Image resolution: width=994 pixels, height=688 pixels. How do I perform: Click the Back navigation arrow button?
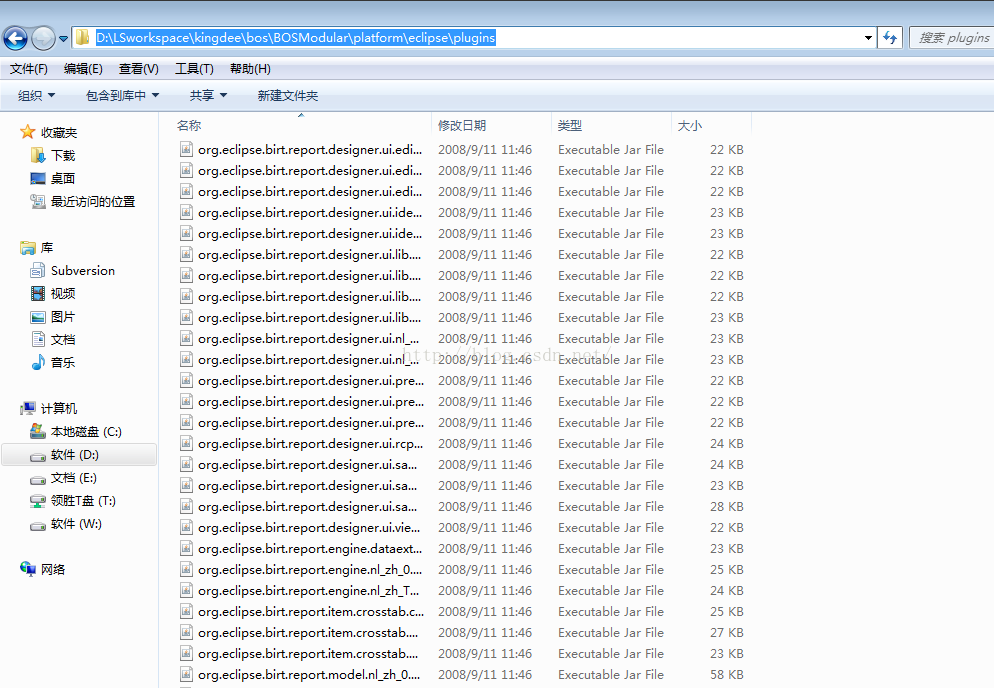(15, 38)
